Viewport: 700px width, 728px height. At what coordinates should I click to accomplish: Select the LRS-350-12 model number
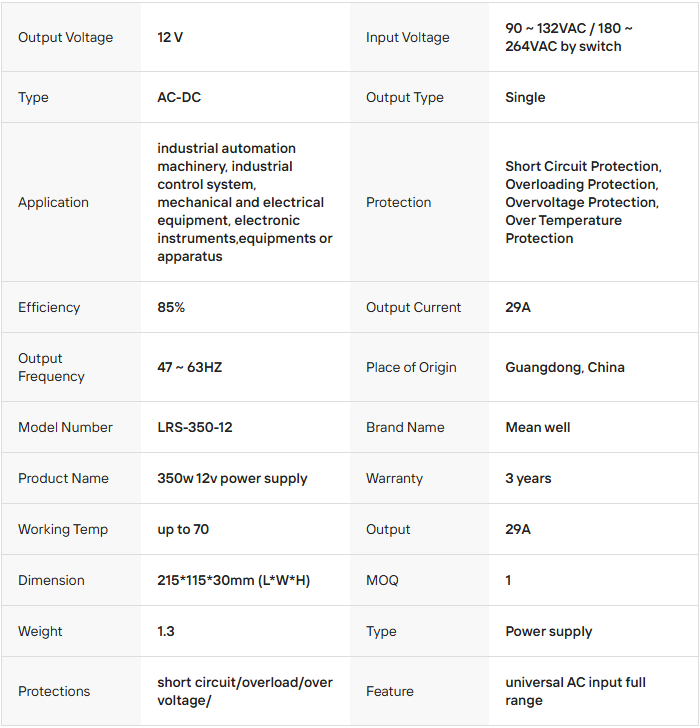[195, 428]
